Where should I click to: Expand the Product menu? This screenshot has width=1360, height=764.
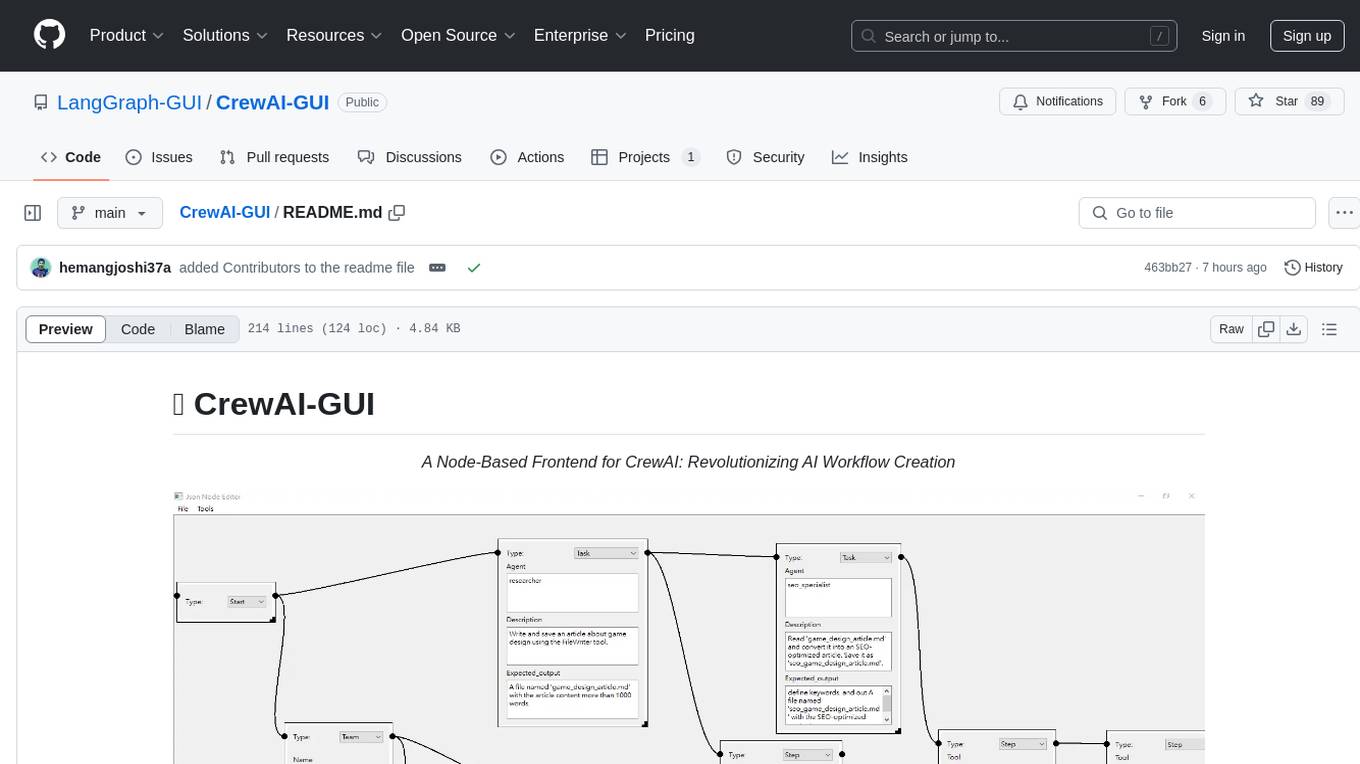tap(127, 35)
